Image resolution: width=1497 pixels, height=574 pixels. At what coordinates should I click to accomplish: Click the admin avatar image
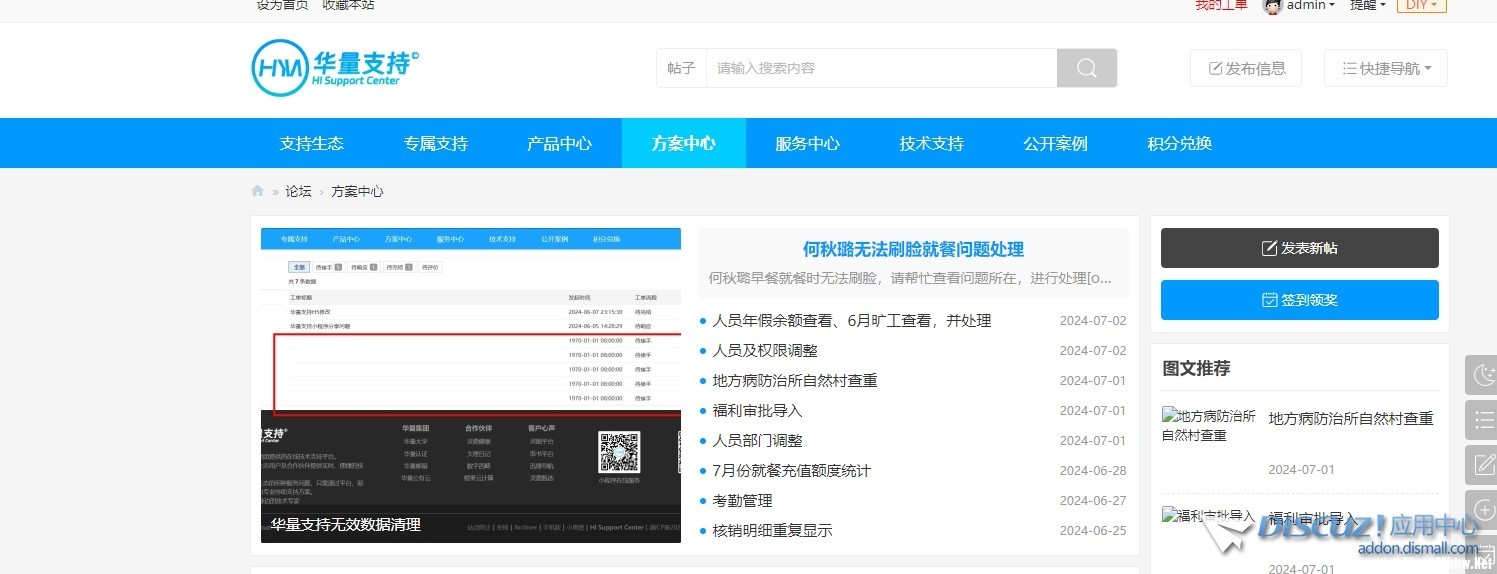coord(1272,6)
